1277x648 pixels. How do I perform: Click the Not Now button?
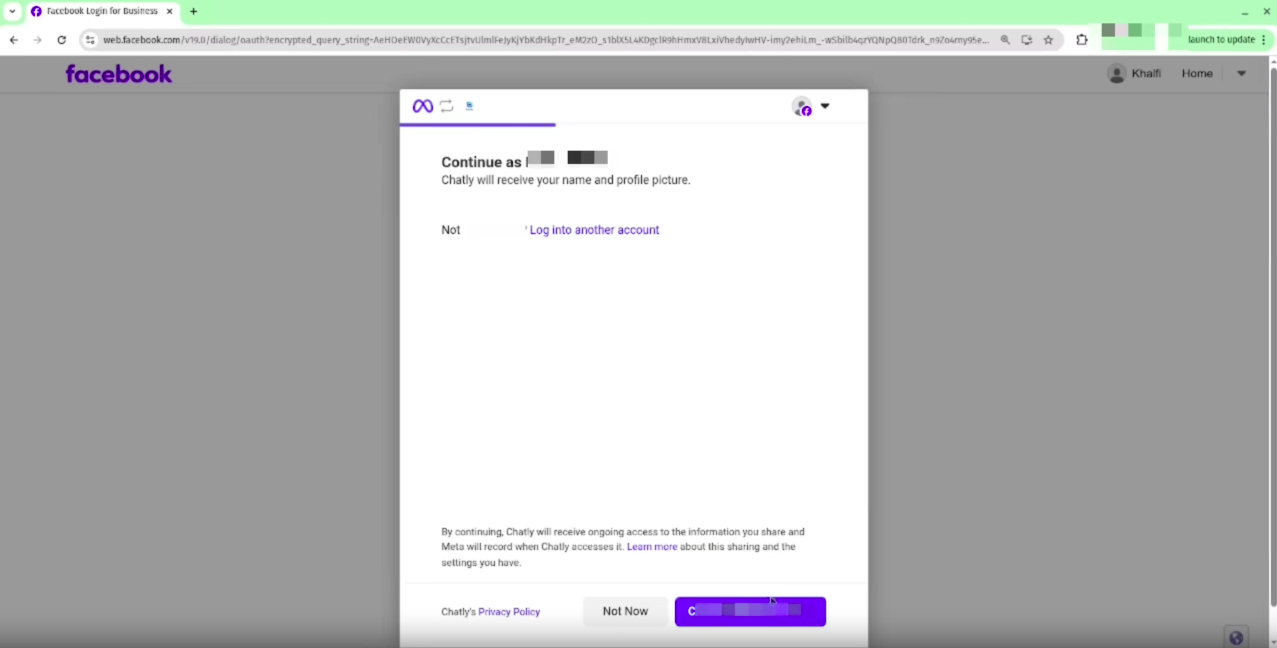click(625, 611)
